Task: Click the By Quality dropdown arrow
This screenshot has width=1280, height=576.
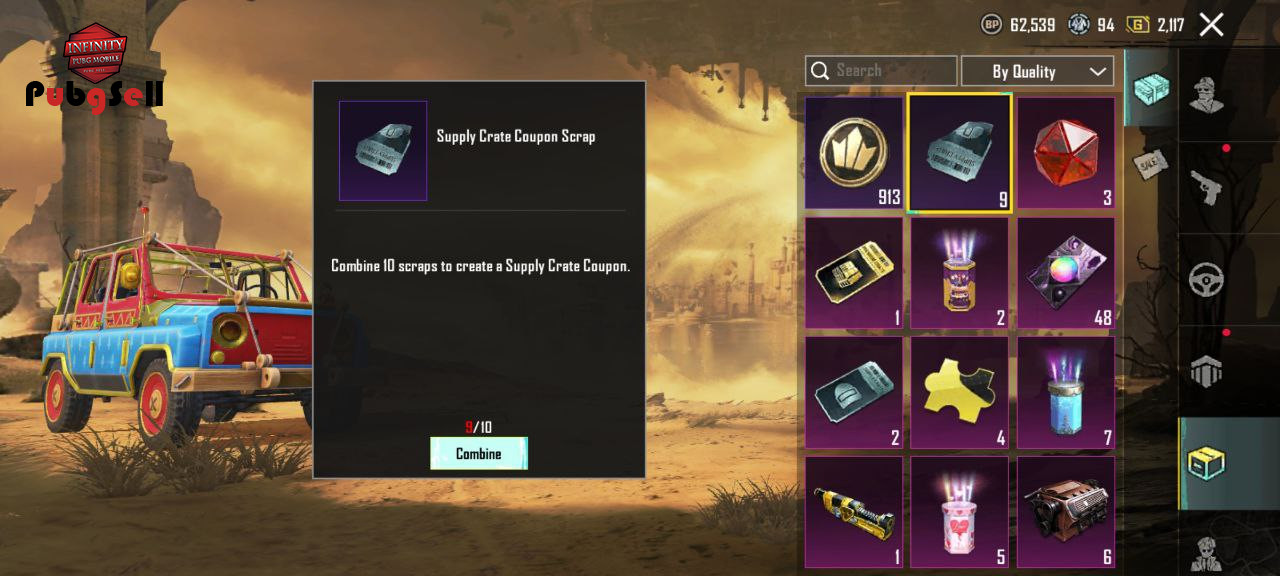Action: coord(1097,71)
